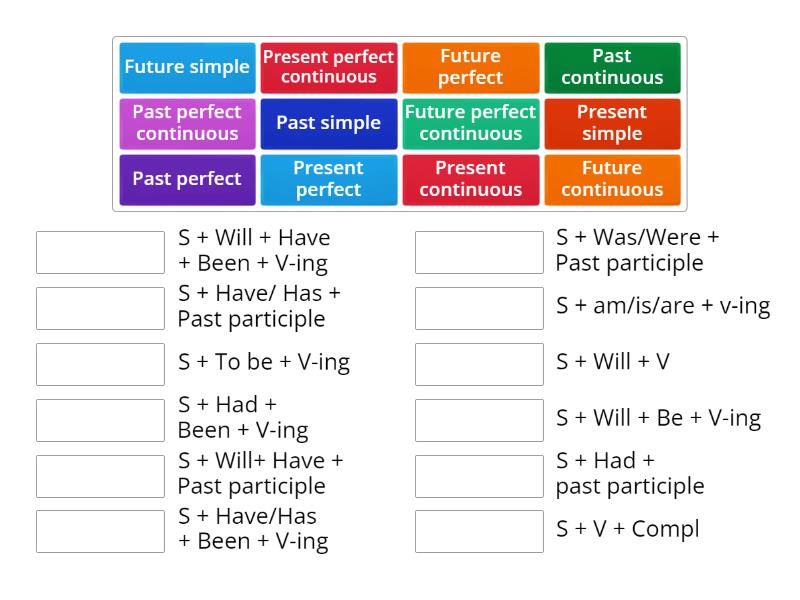Pick the Past perfect continuous tile
The width and height of the screenshot is (800, 600).
187,123
